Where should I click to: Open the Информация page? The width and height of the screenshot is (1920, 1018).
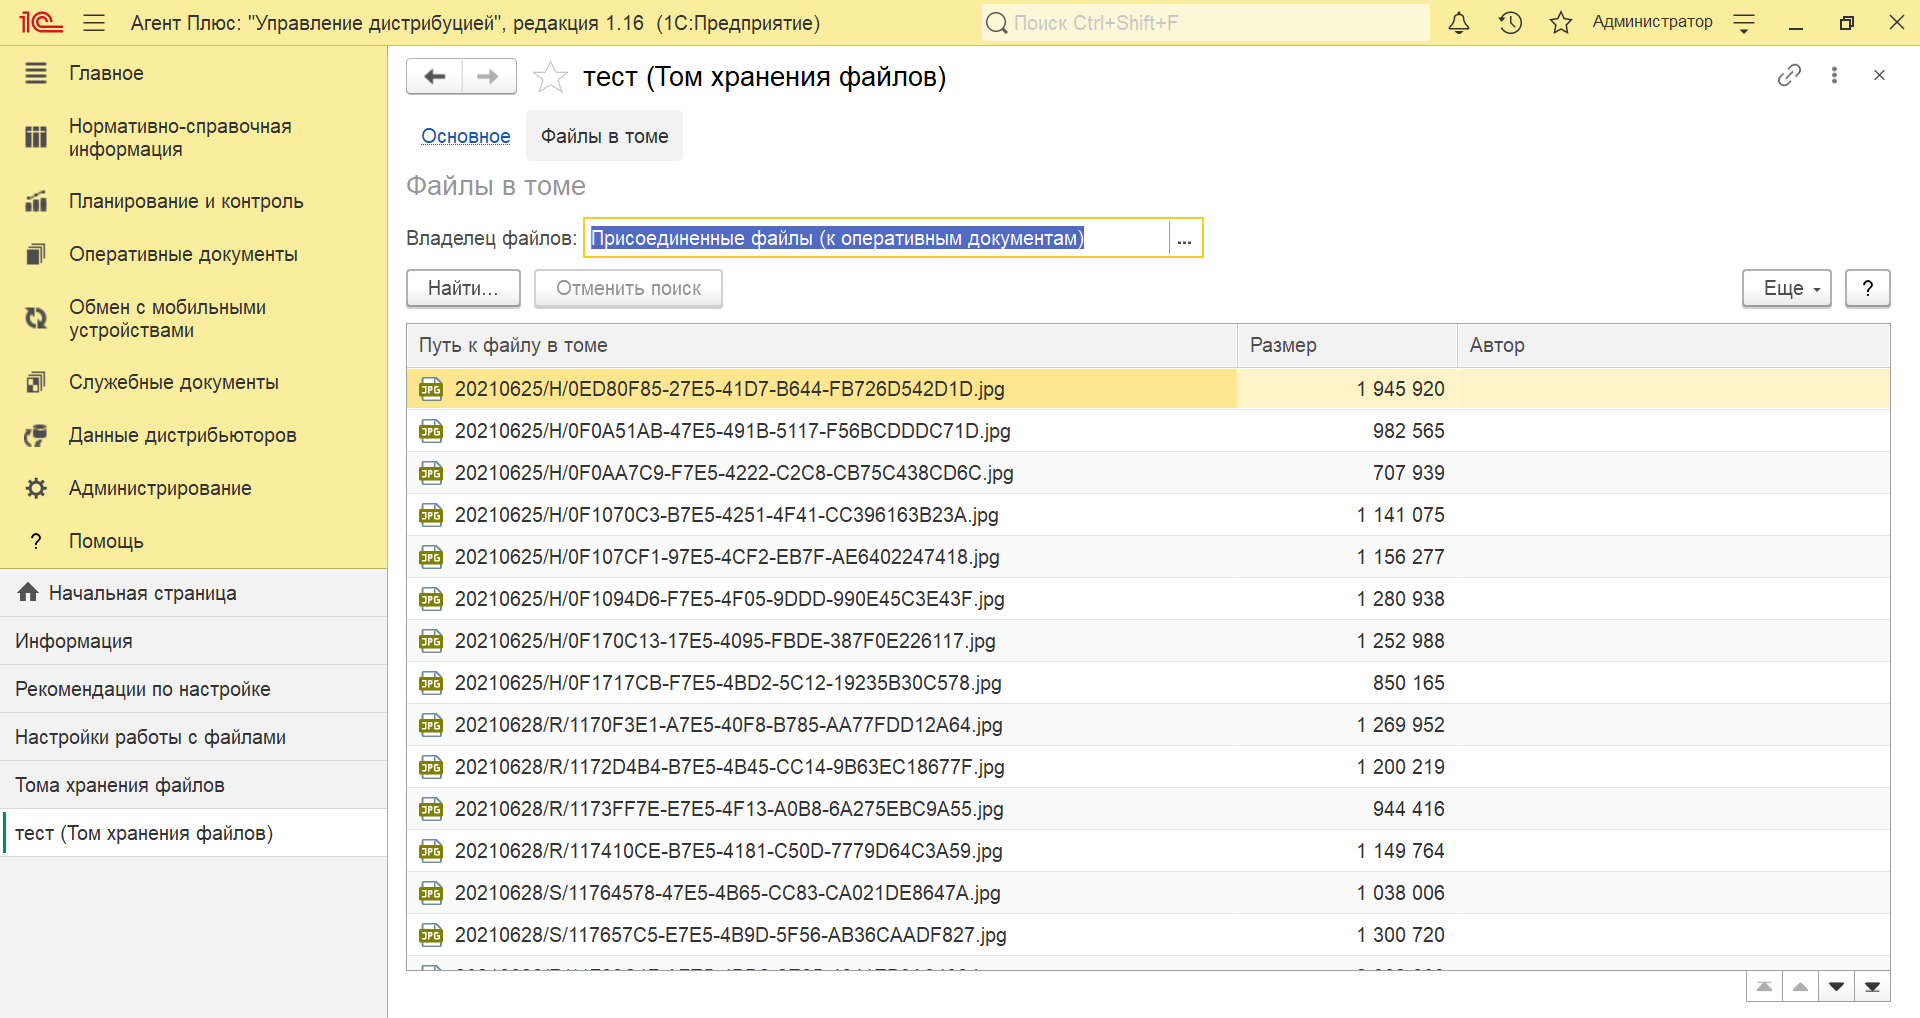(x=193, y=641)
